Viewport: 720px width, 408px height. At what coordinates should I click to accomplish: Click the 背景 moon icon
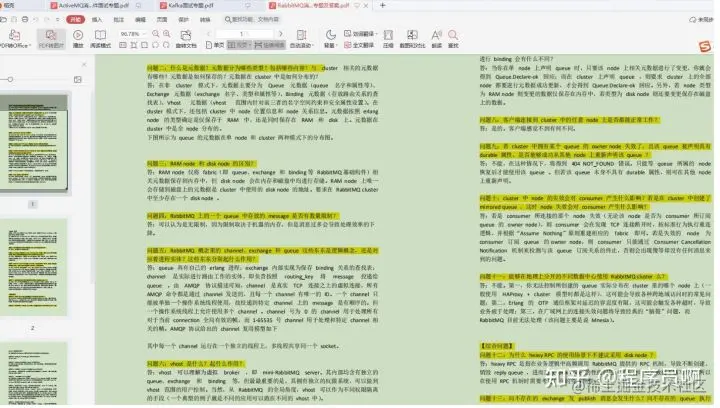330,35
